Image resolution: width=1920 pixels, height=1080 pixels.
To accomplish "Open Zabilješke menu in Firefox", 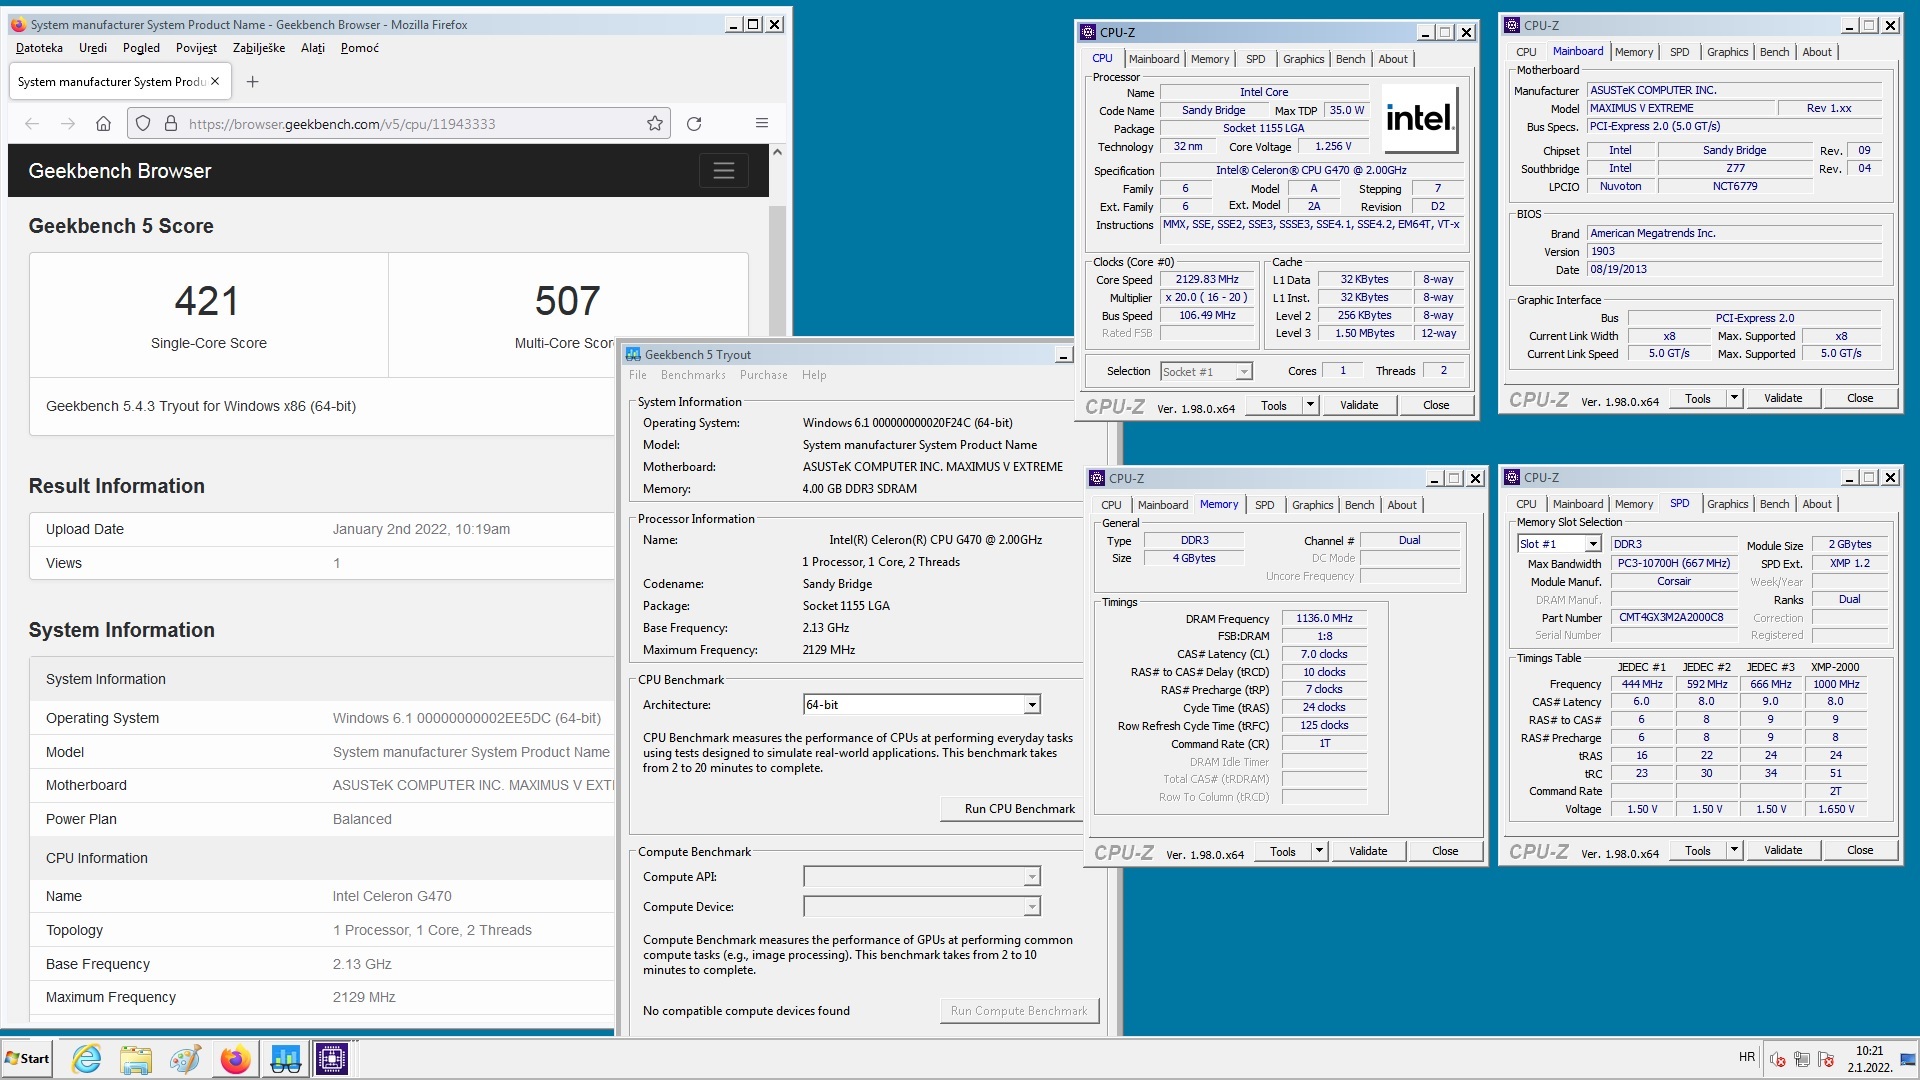I will (x=259, y=48).
